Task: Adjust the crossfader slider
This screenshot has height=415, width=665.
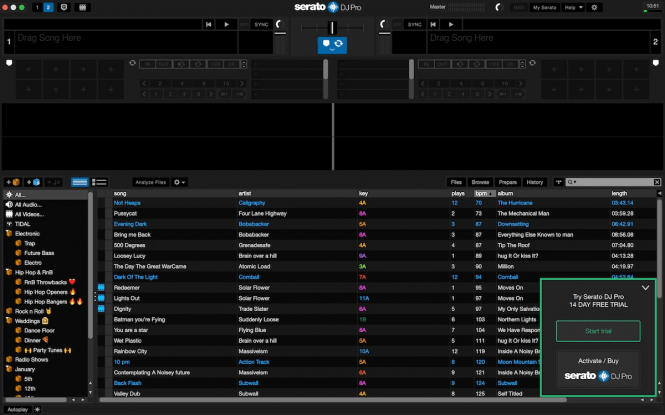Action: 332,28
